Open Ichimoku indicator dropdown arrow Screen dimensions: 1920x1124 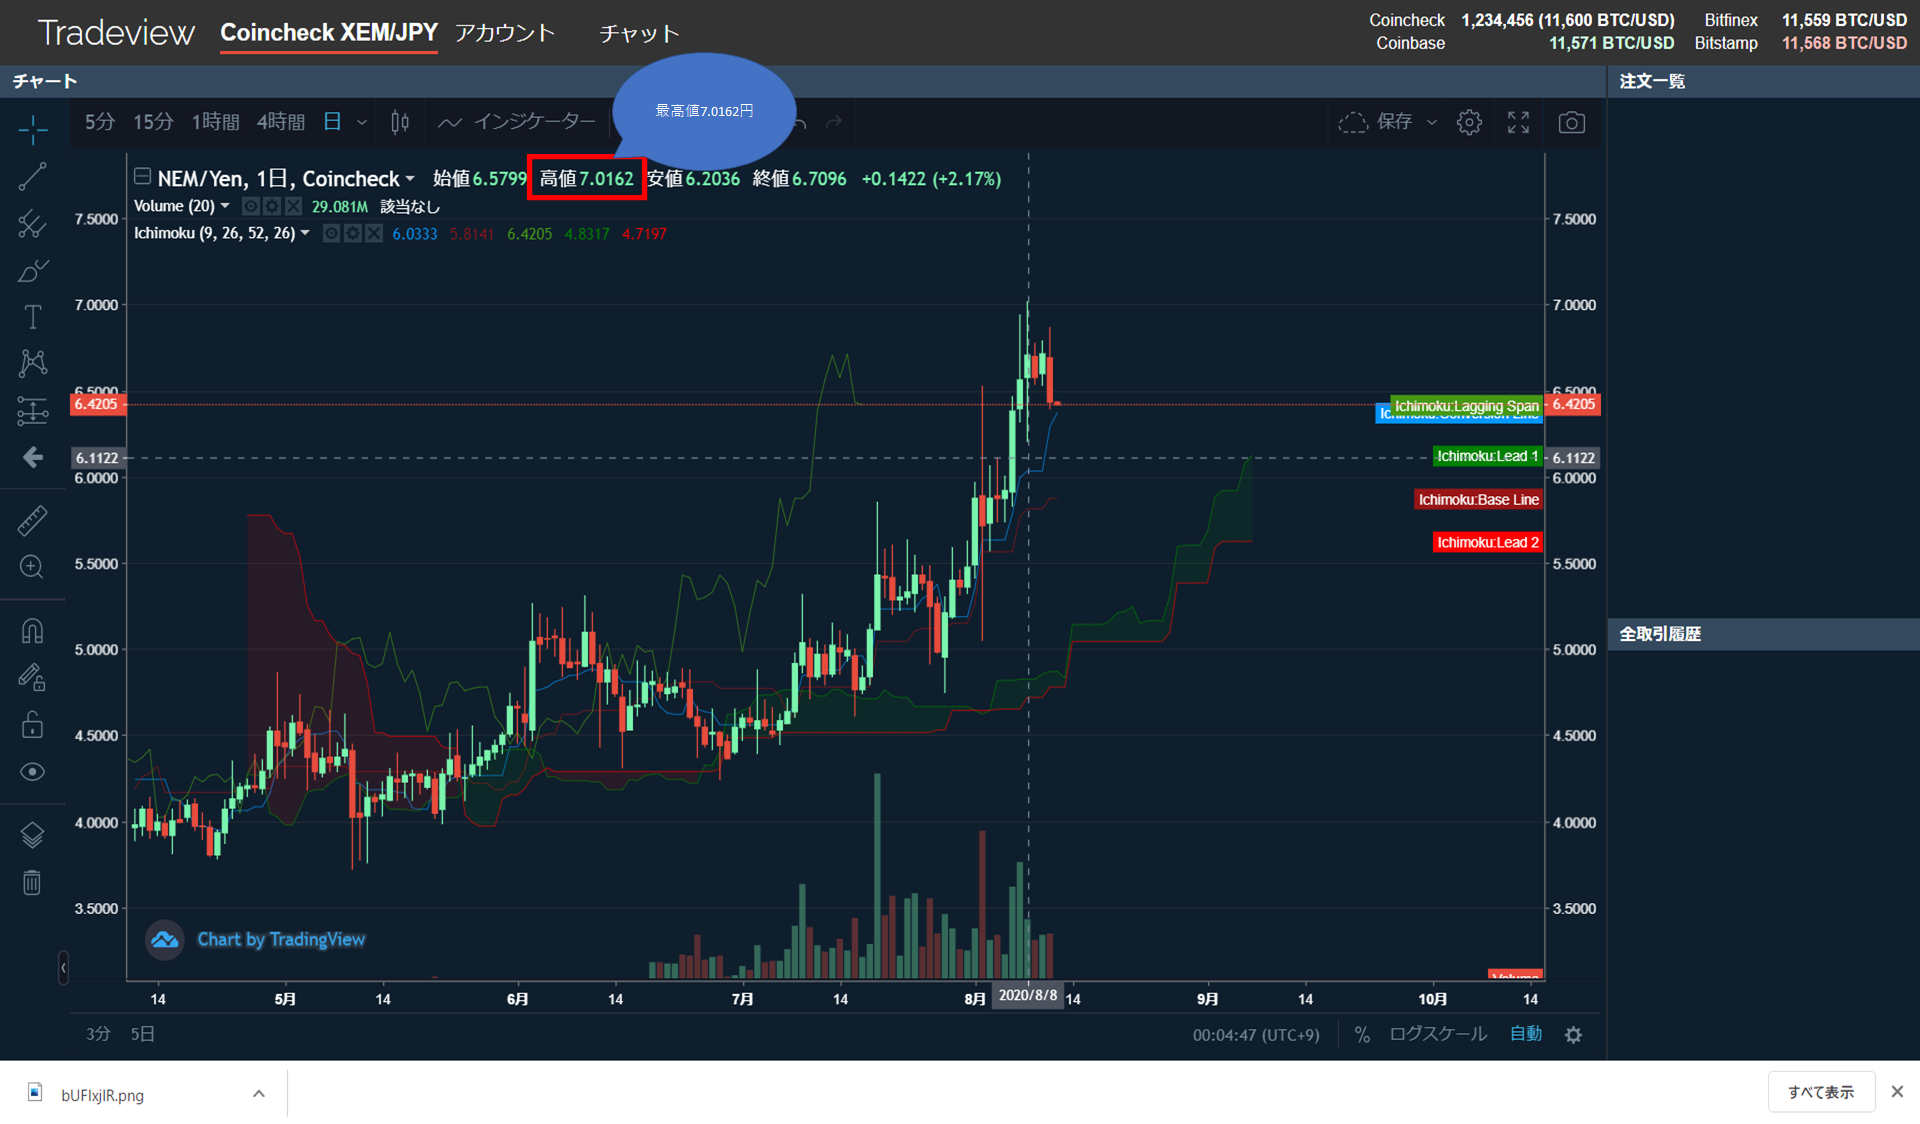(x=305, y=233)
